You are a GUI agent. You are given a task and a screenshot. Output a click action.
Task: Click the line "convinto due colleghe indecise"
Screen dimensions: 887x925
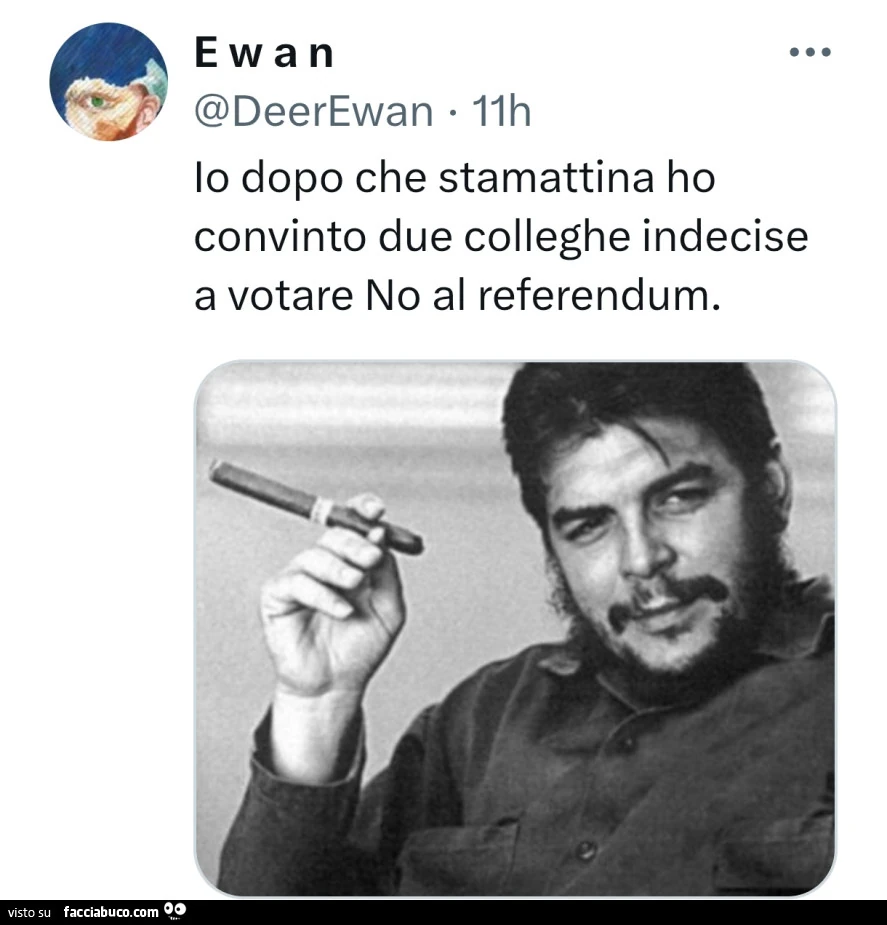(x=501, y=238)
